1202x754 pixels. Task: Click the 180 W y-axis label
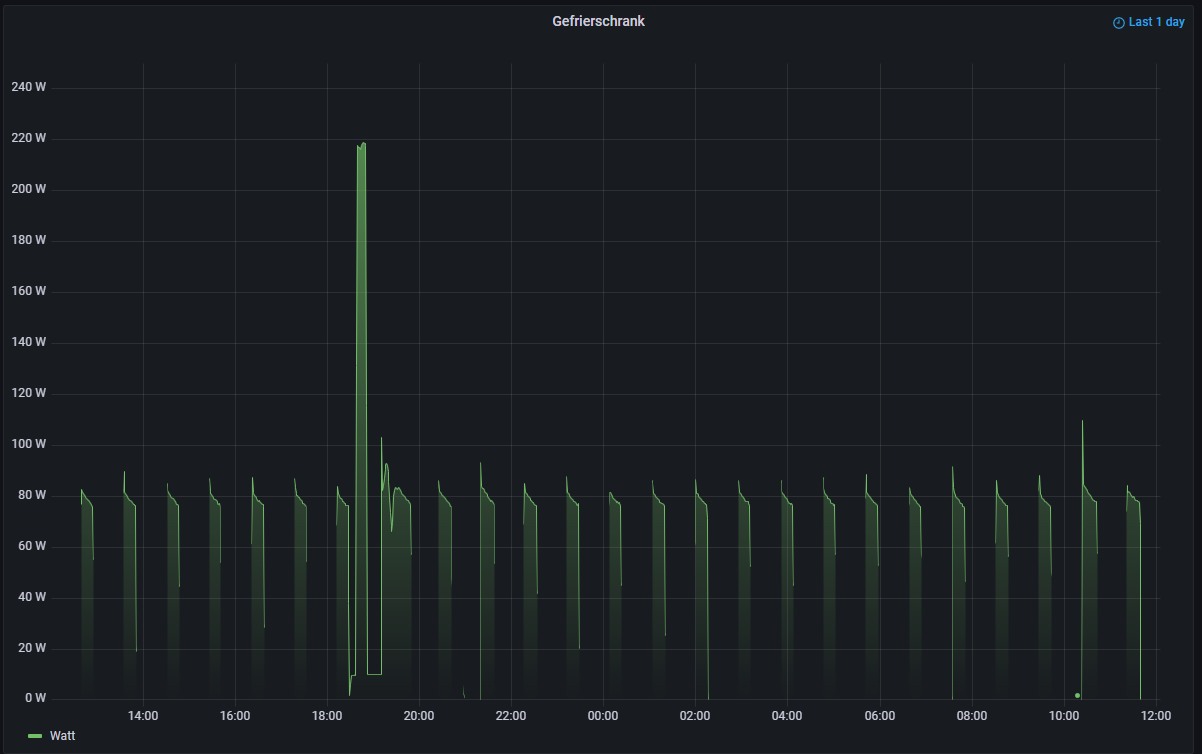pyautogui.click(x=28, y=240)
